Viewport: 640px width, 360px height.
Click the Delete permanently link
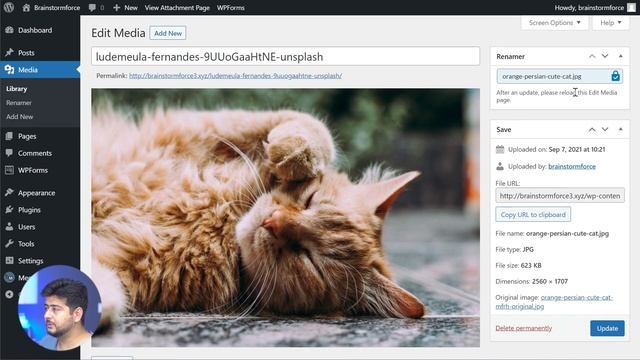tap(523, 328)
